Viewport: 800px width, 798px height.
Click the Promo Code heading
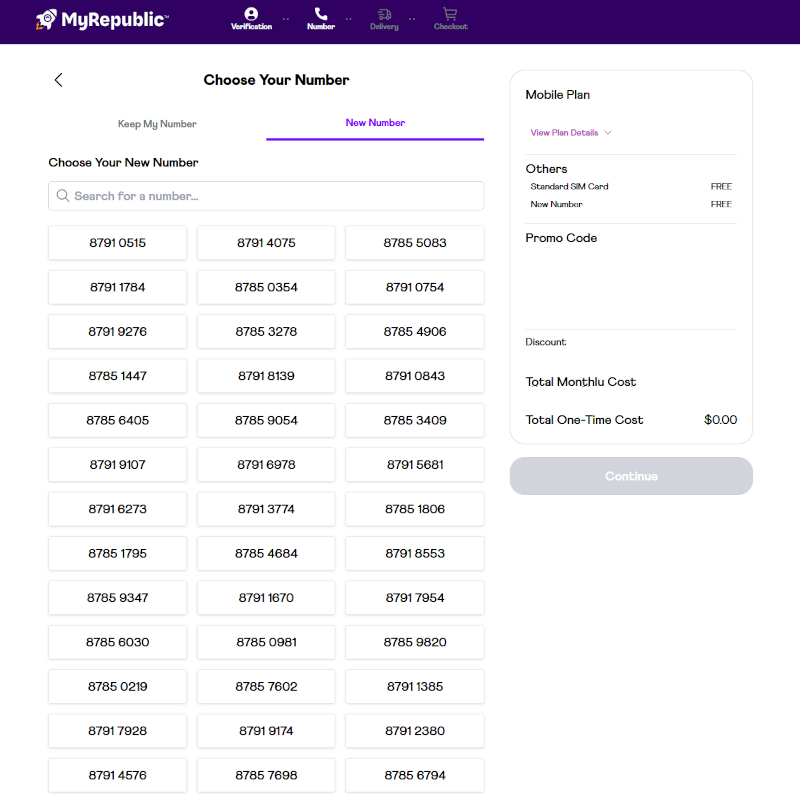pyautogui.click(x=561, y=238)
